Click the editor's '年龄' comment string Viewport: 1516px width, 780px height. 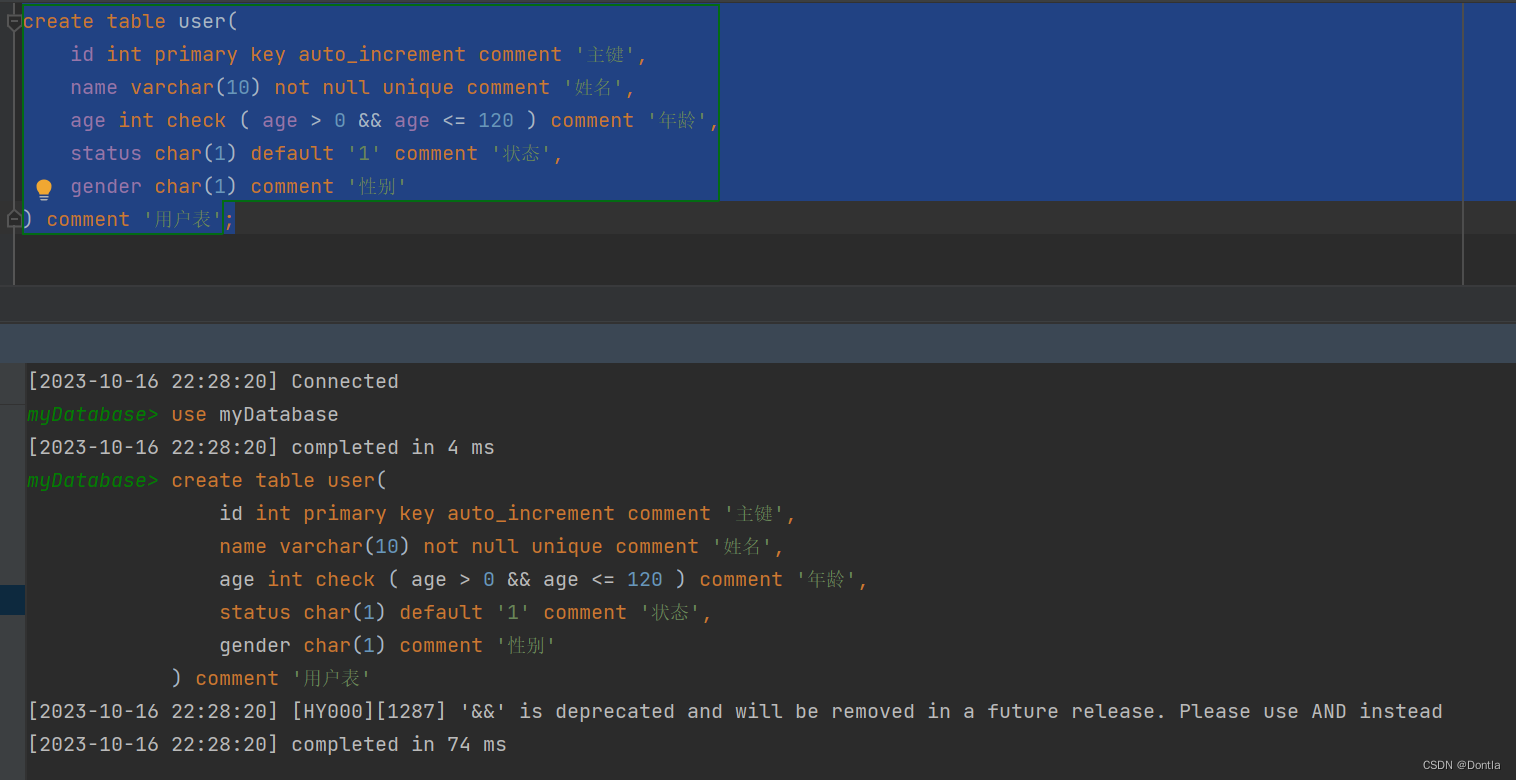pyautogui.click(x=678, y=120)
